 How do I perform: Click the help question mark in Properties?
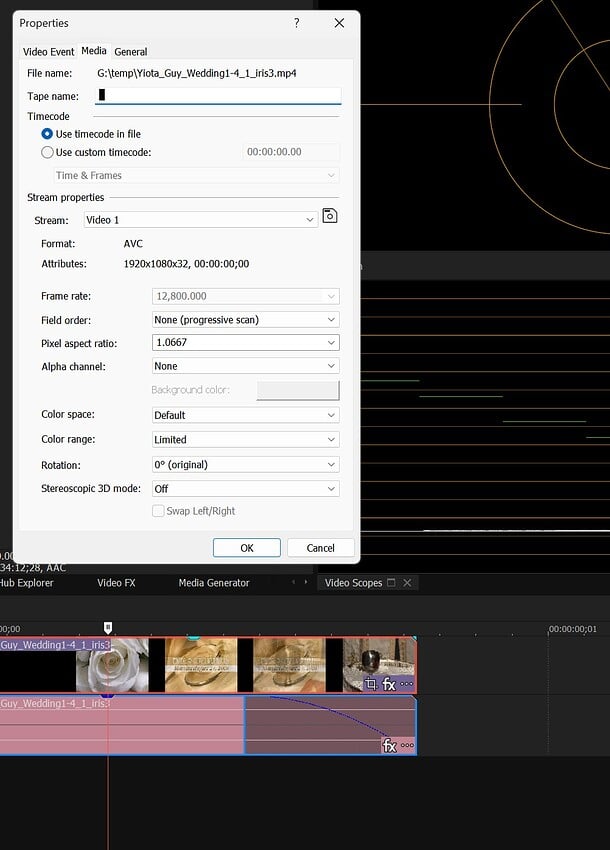296,23
